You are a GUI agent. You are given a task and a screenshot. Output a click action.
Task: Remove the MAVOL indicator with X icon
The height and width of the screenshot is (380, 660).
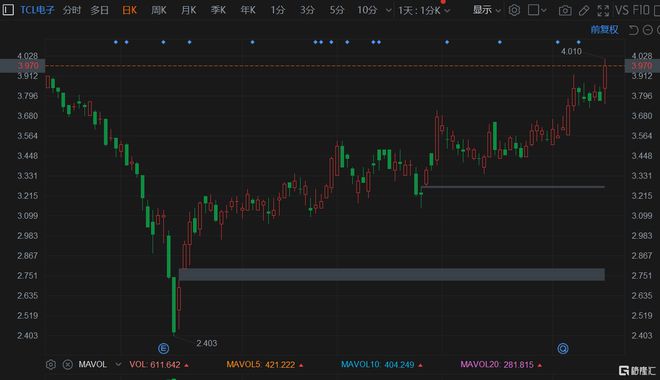tap(67, 364)
